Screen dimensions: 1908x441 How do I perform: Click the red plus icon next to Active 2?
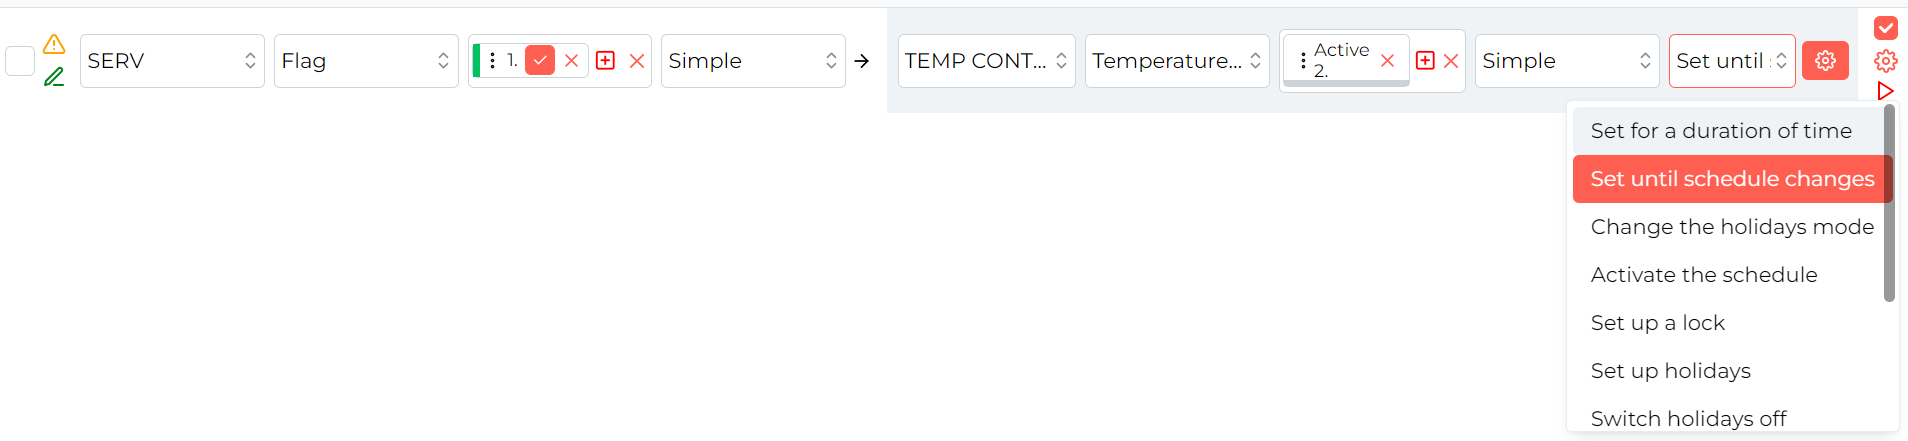(1425, 61)
